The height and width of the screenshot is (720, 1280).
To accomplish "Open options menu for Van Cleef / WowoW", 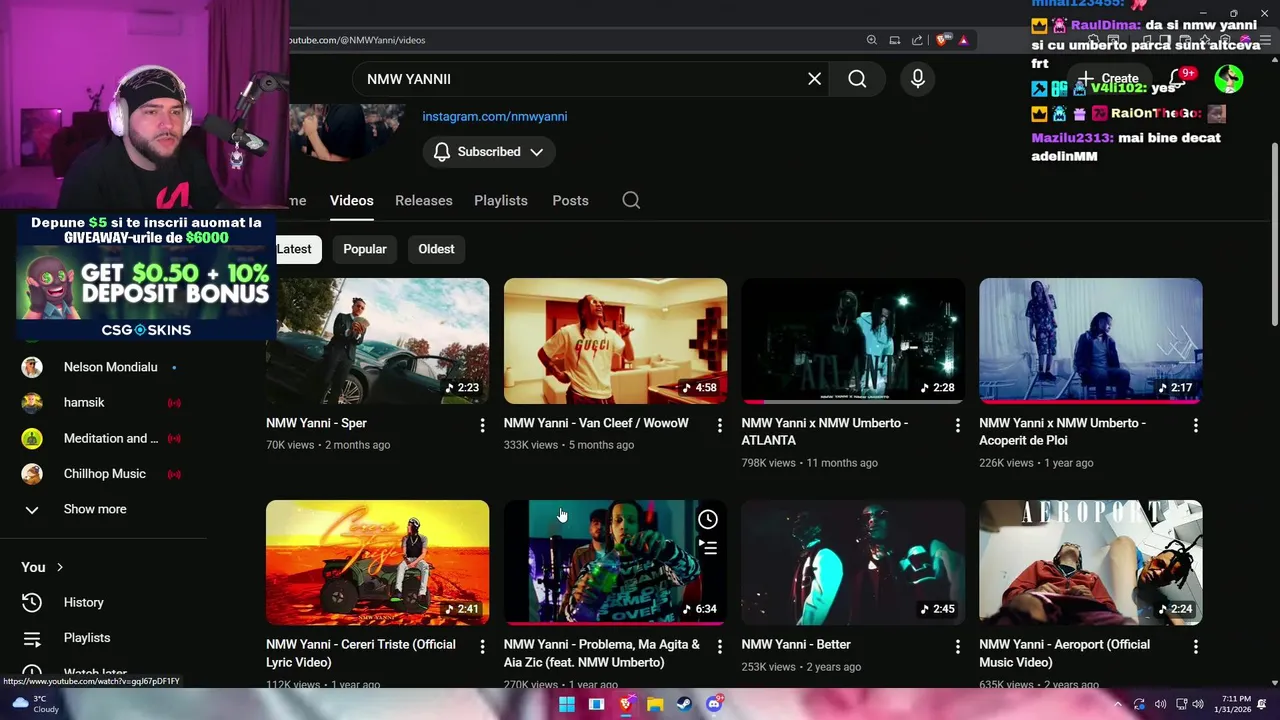I will coord(720,426).
